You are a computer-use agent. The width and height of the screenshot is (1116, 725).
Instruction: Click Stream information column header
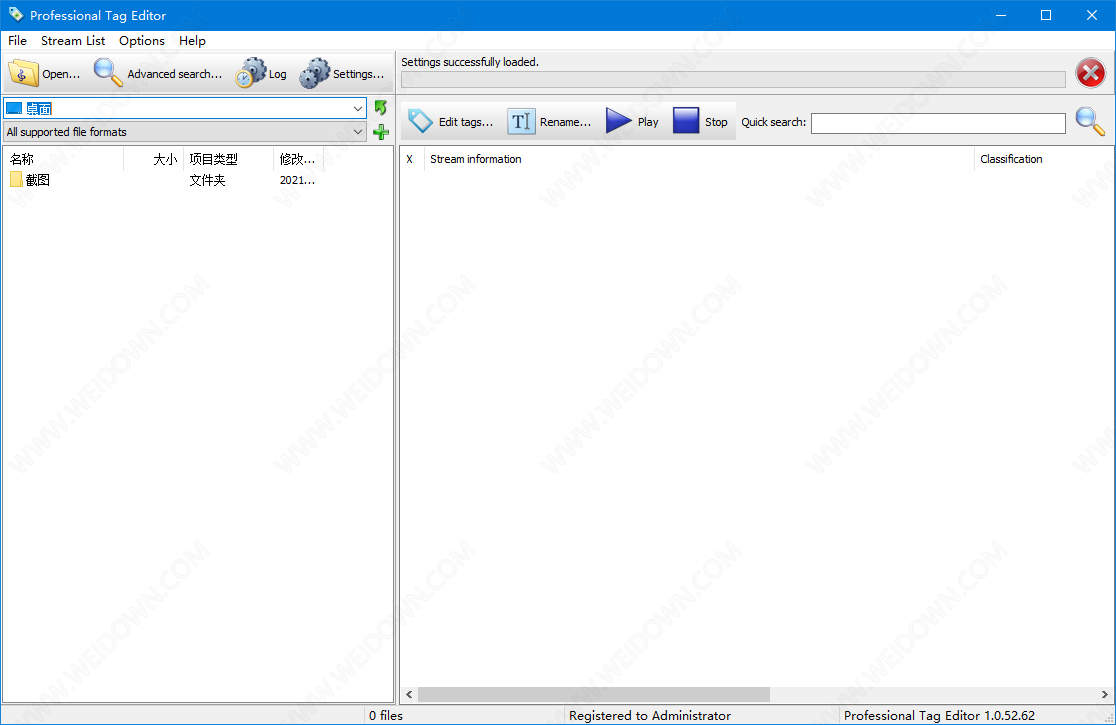pyautogui.click(x=699, y=159)
